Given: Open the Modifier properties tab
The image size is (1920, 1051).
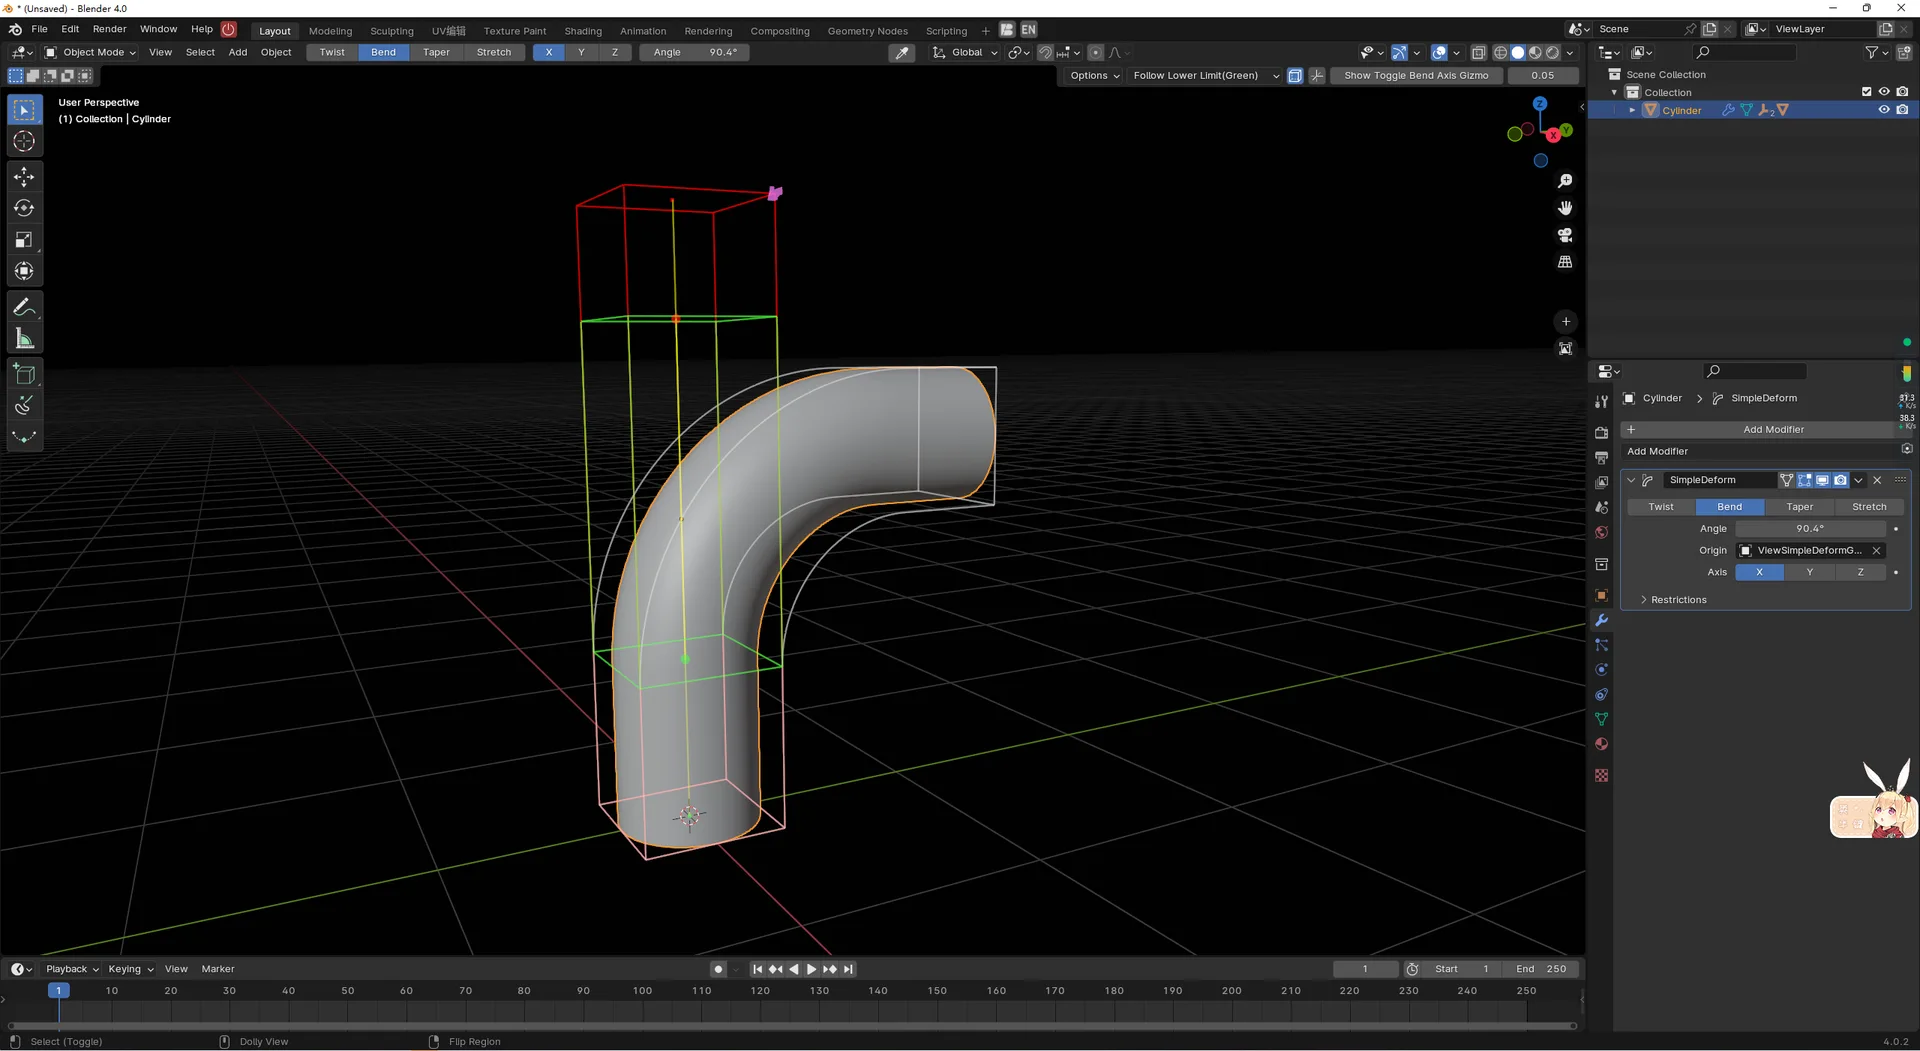Looking at the screenshot, I should pos(1601,620).
